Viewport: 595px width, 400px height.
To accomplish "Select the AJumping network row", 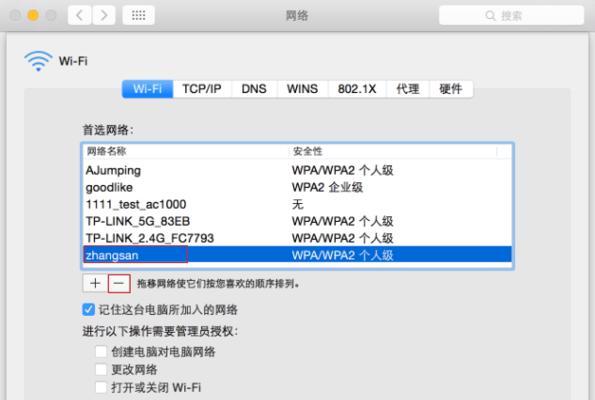I will pos(297,170).
